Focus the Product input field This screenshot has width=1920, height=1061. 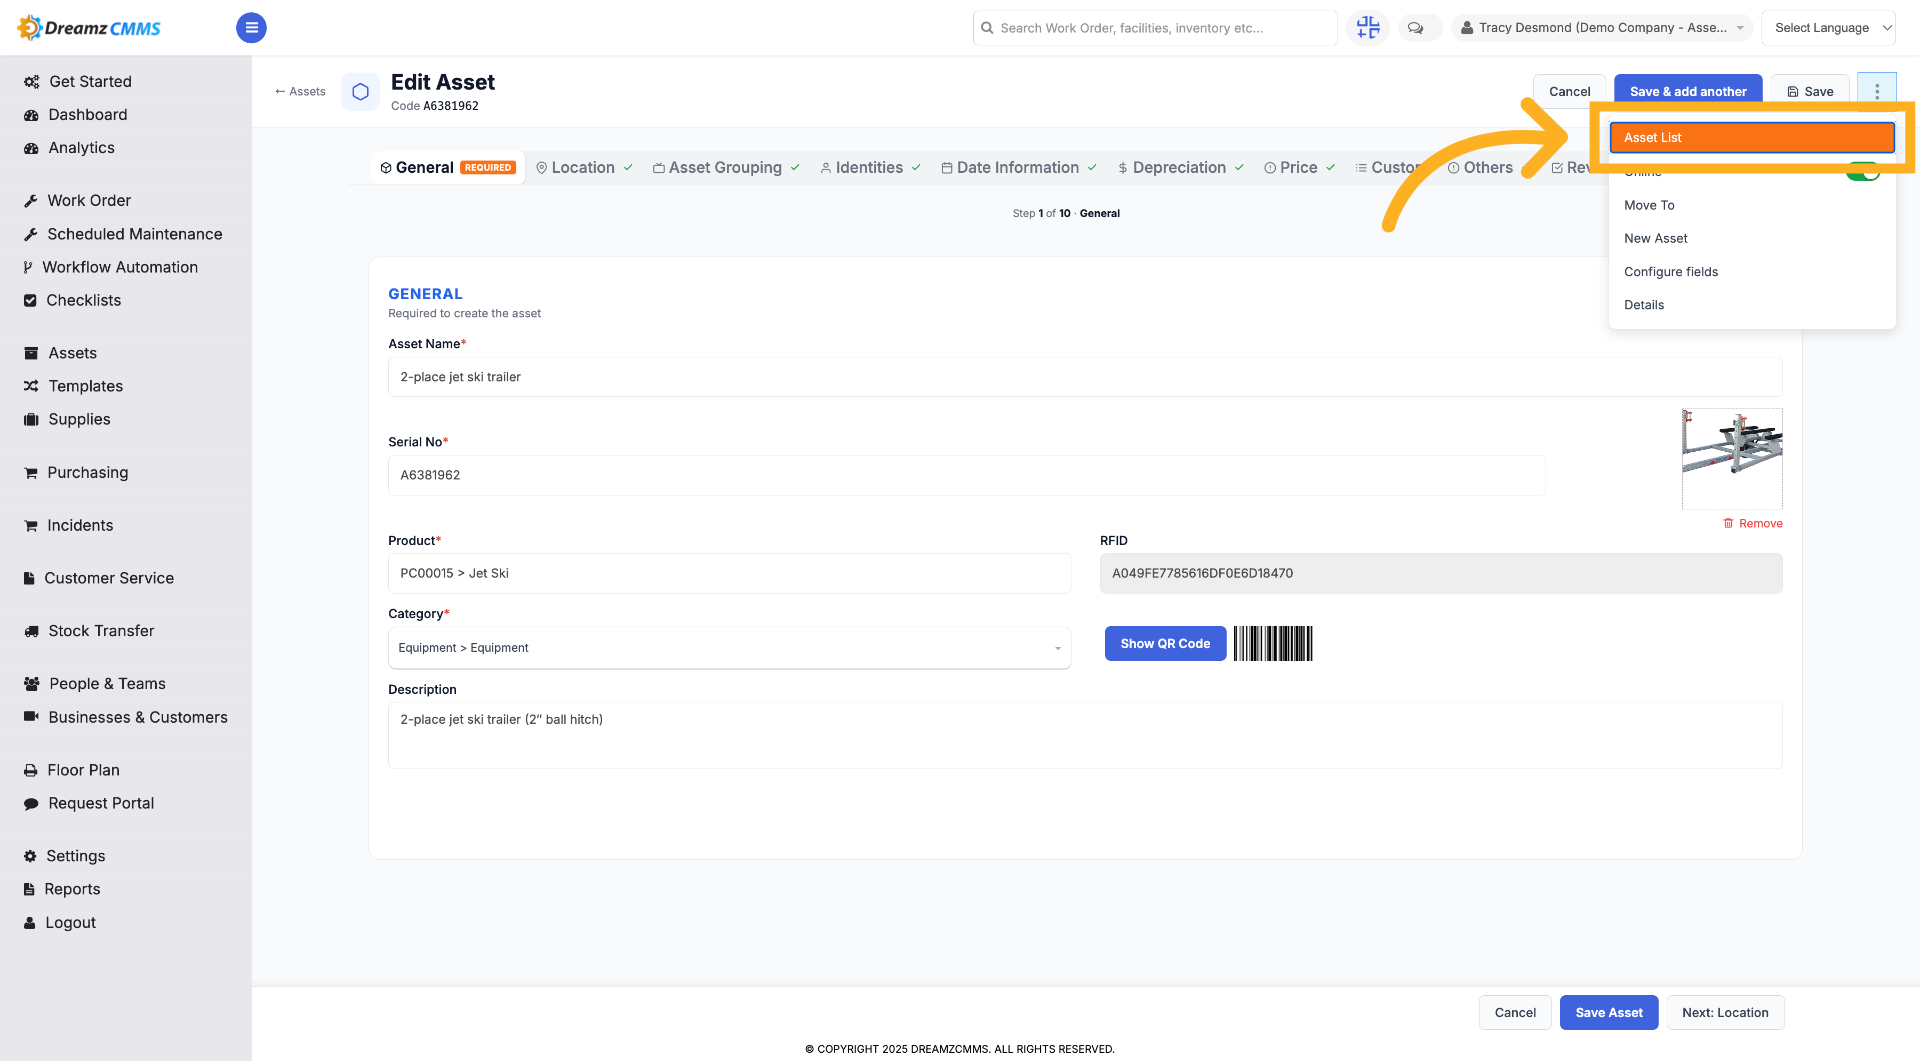coord(729,574)
